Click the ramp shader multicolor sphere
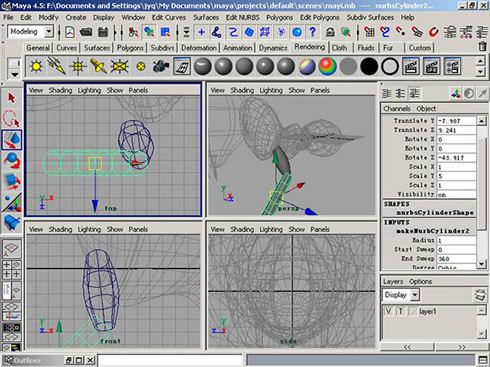The height and width of the screenshot is (367, 490). point(328,66)
